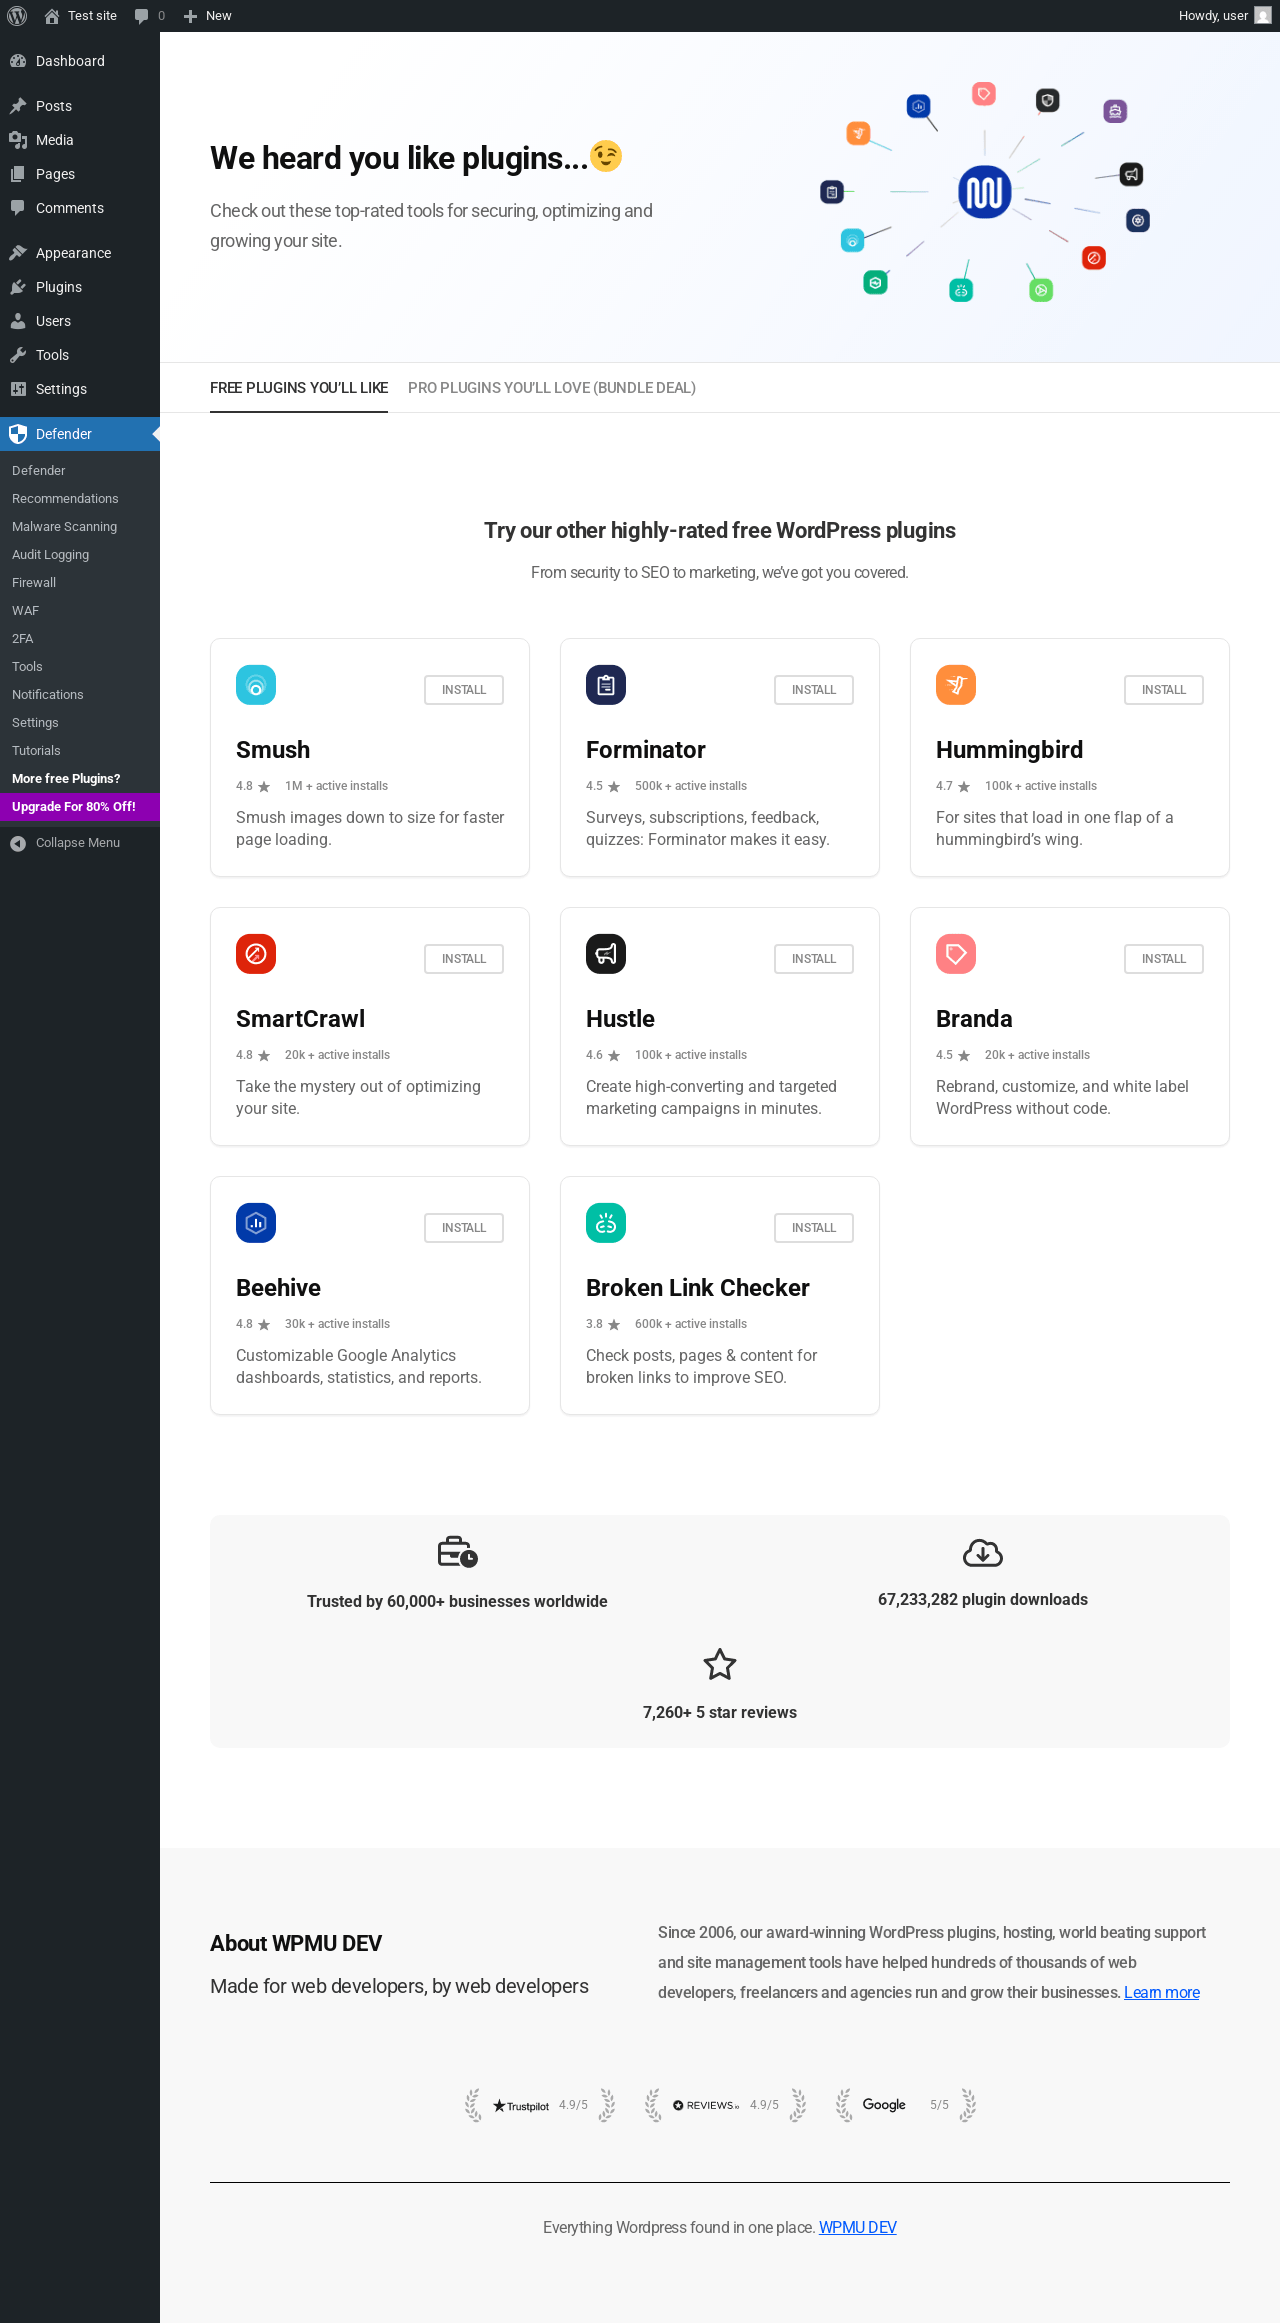1280x2323 pixels.
Task: Click the Forminator plugin icon
Action: pyautogui.click(x=606, y=685)
